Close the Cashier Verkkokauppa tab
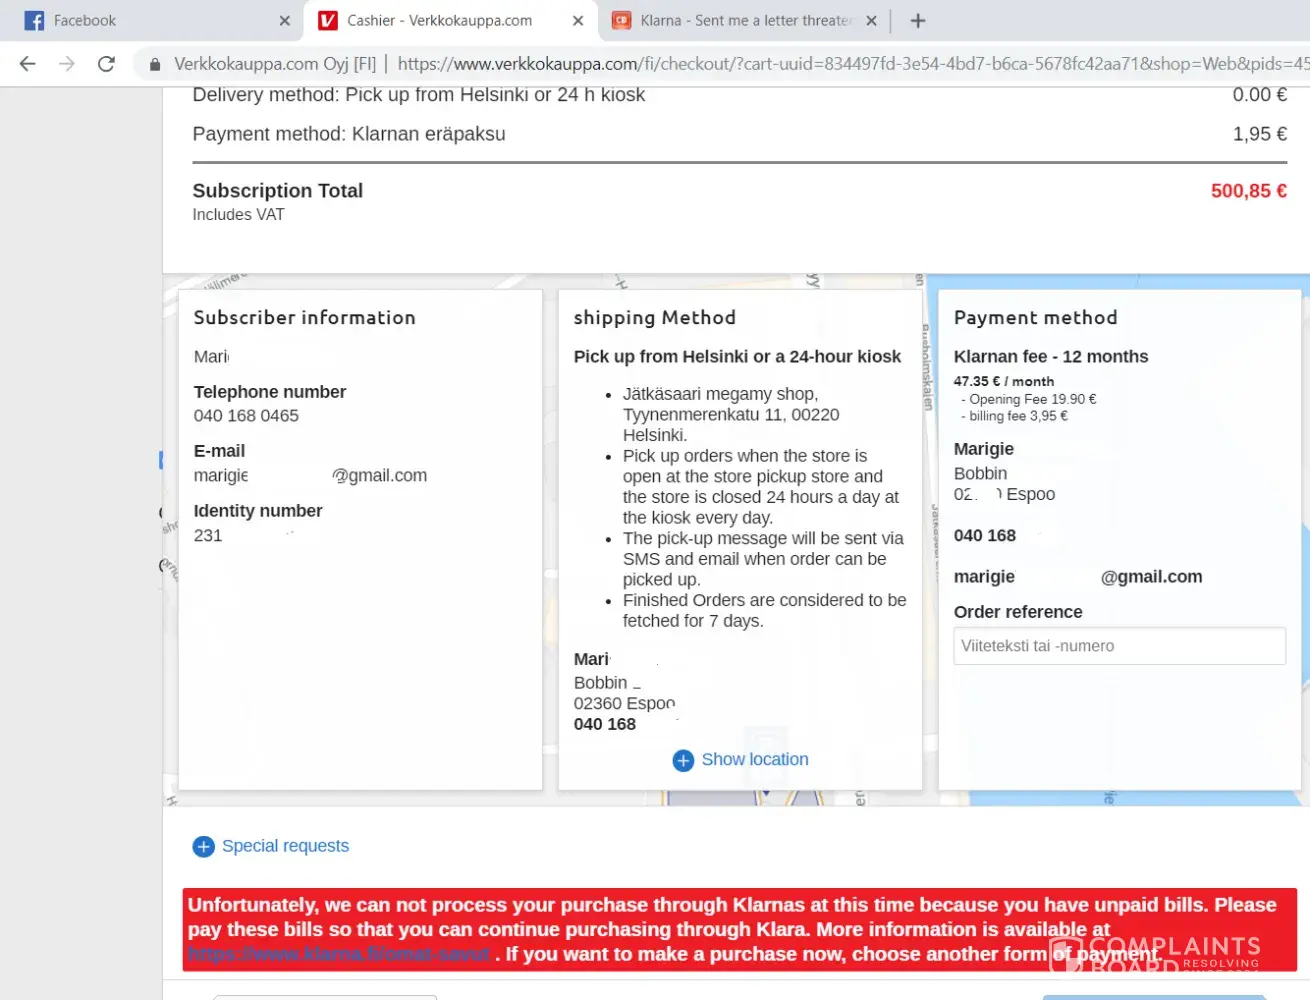1310x1000 pixels. [x=578, y=20]
